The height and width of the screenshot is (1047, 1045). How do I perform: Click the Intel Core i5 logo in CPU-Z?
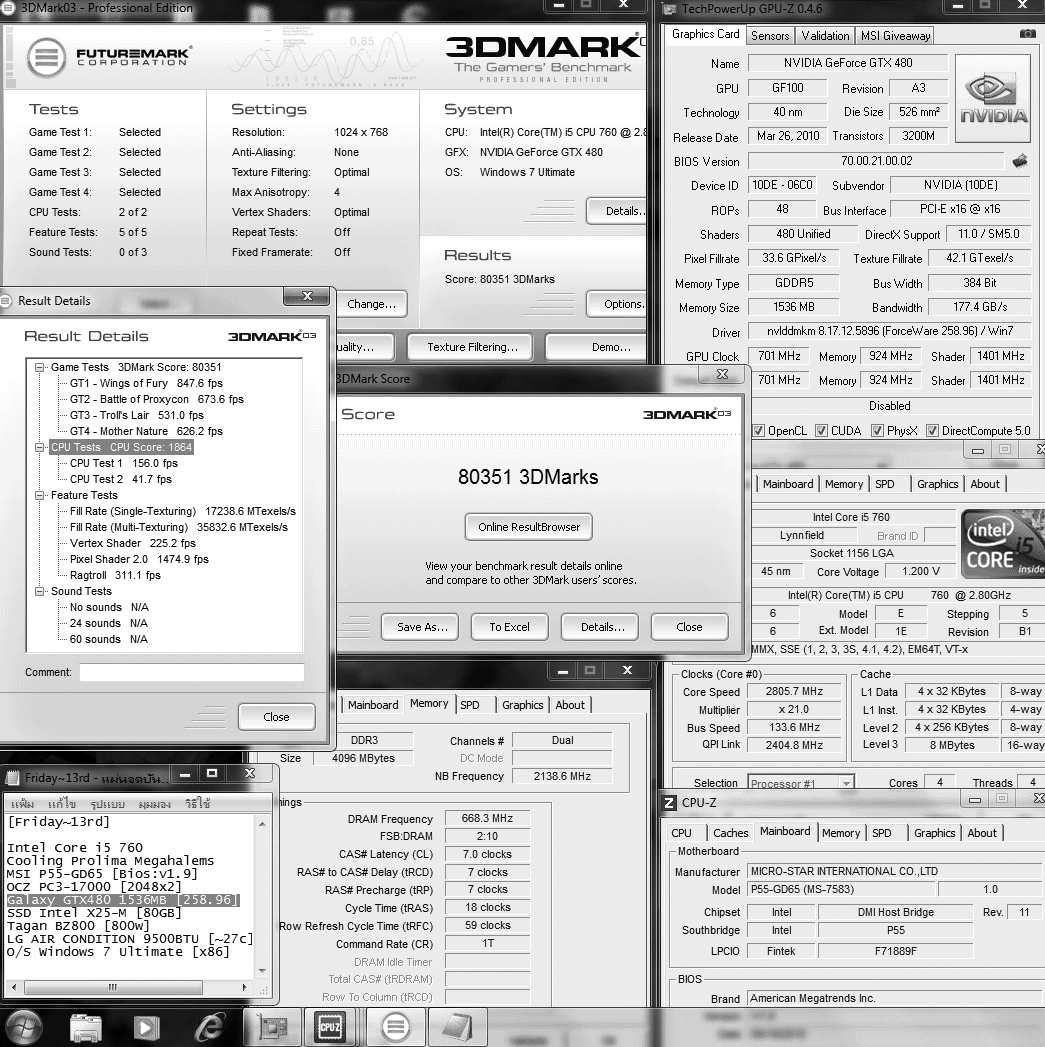point(1002,544)
